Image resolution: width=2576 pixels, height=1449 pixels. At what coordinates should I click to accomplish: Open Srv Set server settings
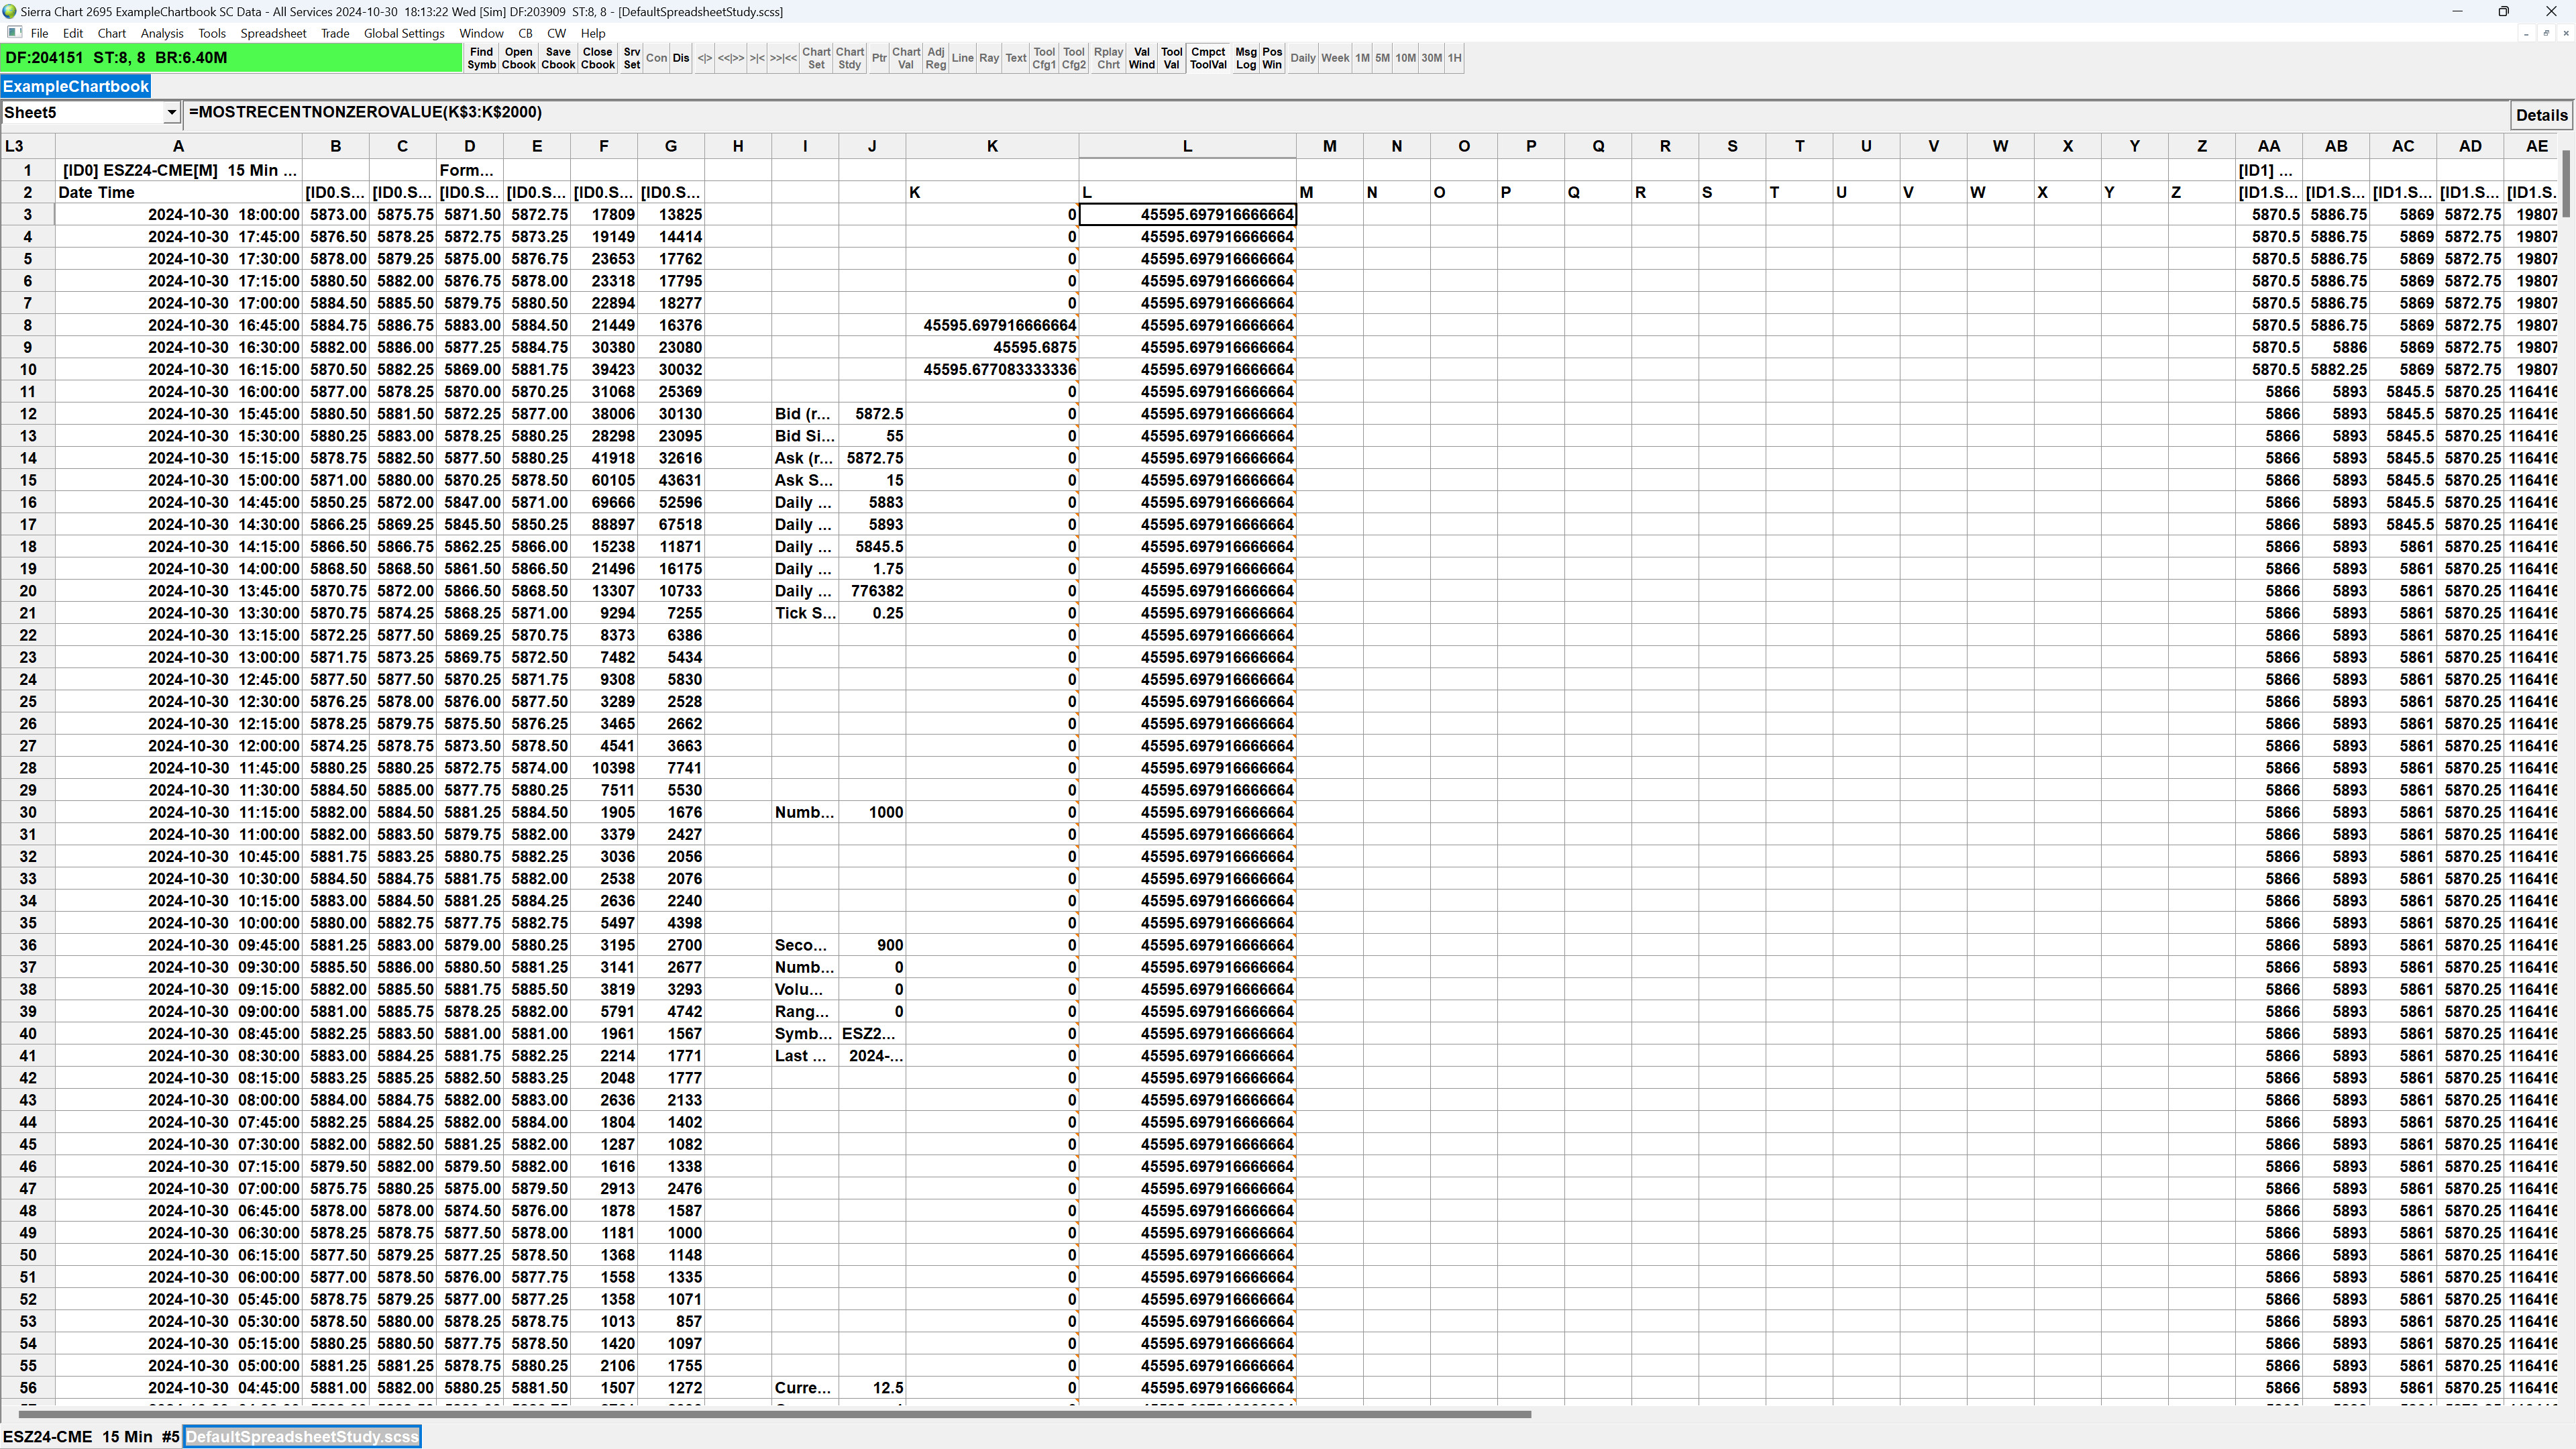point(631,58)
